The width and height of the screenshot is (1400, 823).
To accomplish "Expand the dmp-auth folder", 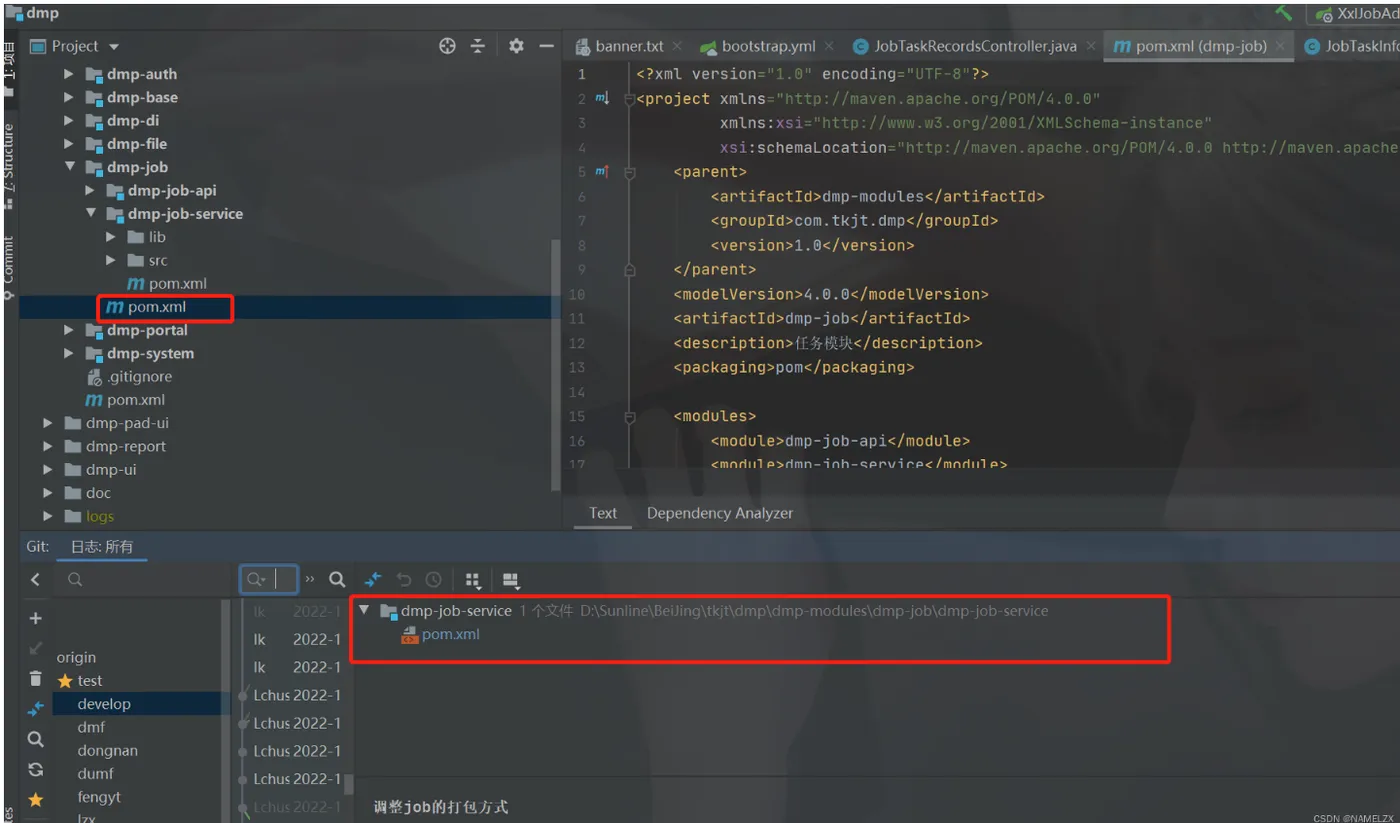I will 68,74.
